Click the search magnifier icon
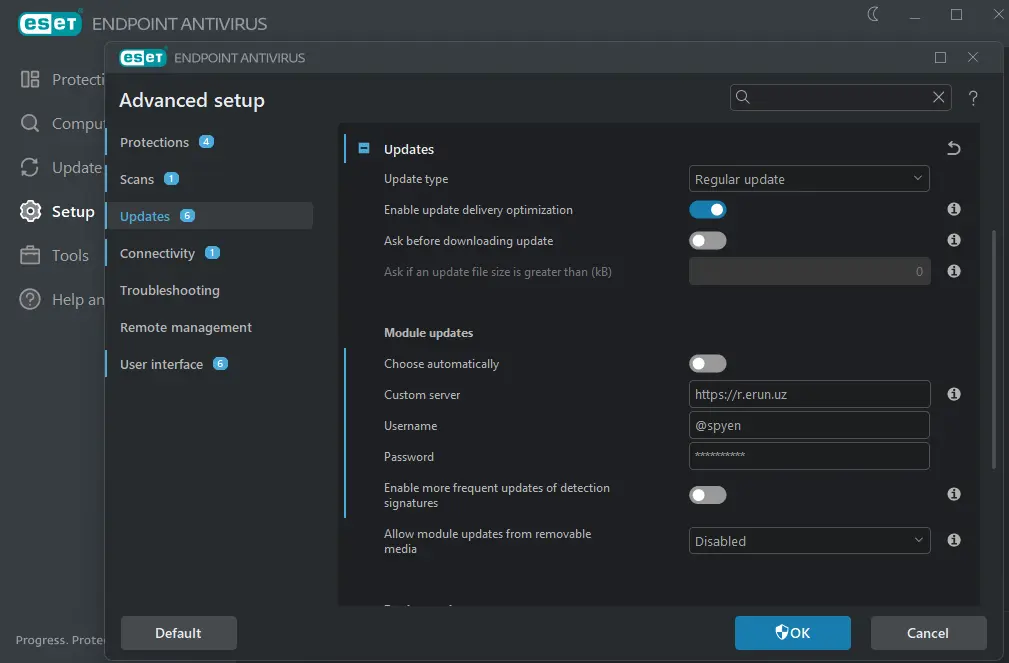This screenshot has height=663, width=1009. click(x=743, y=97)
